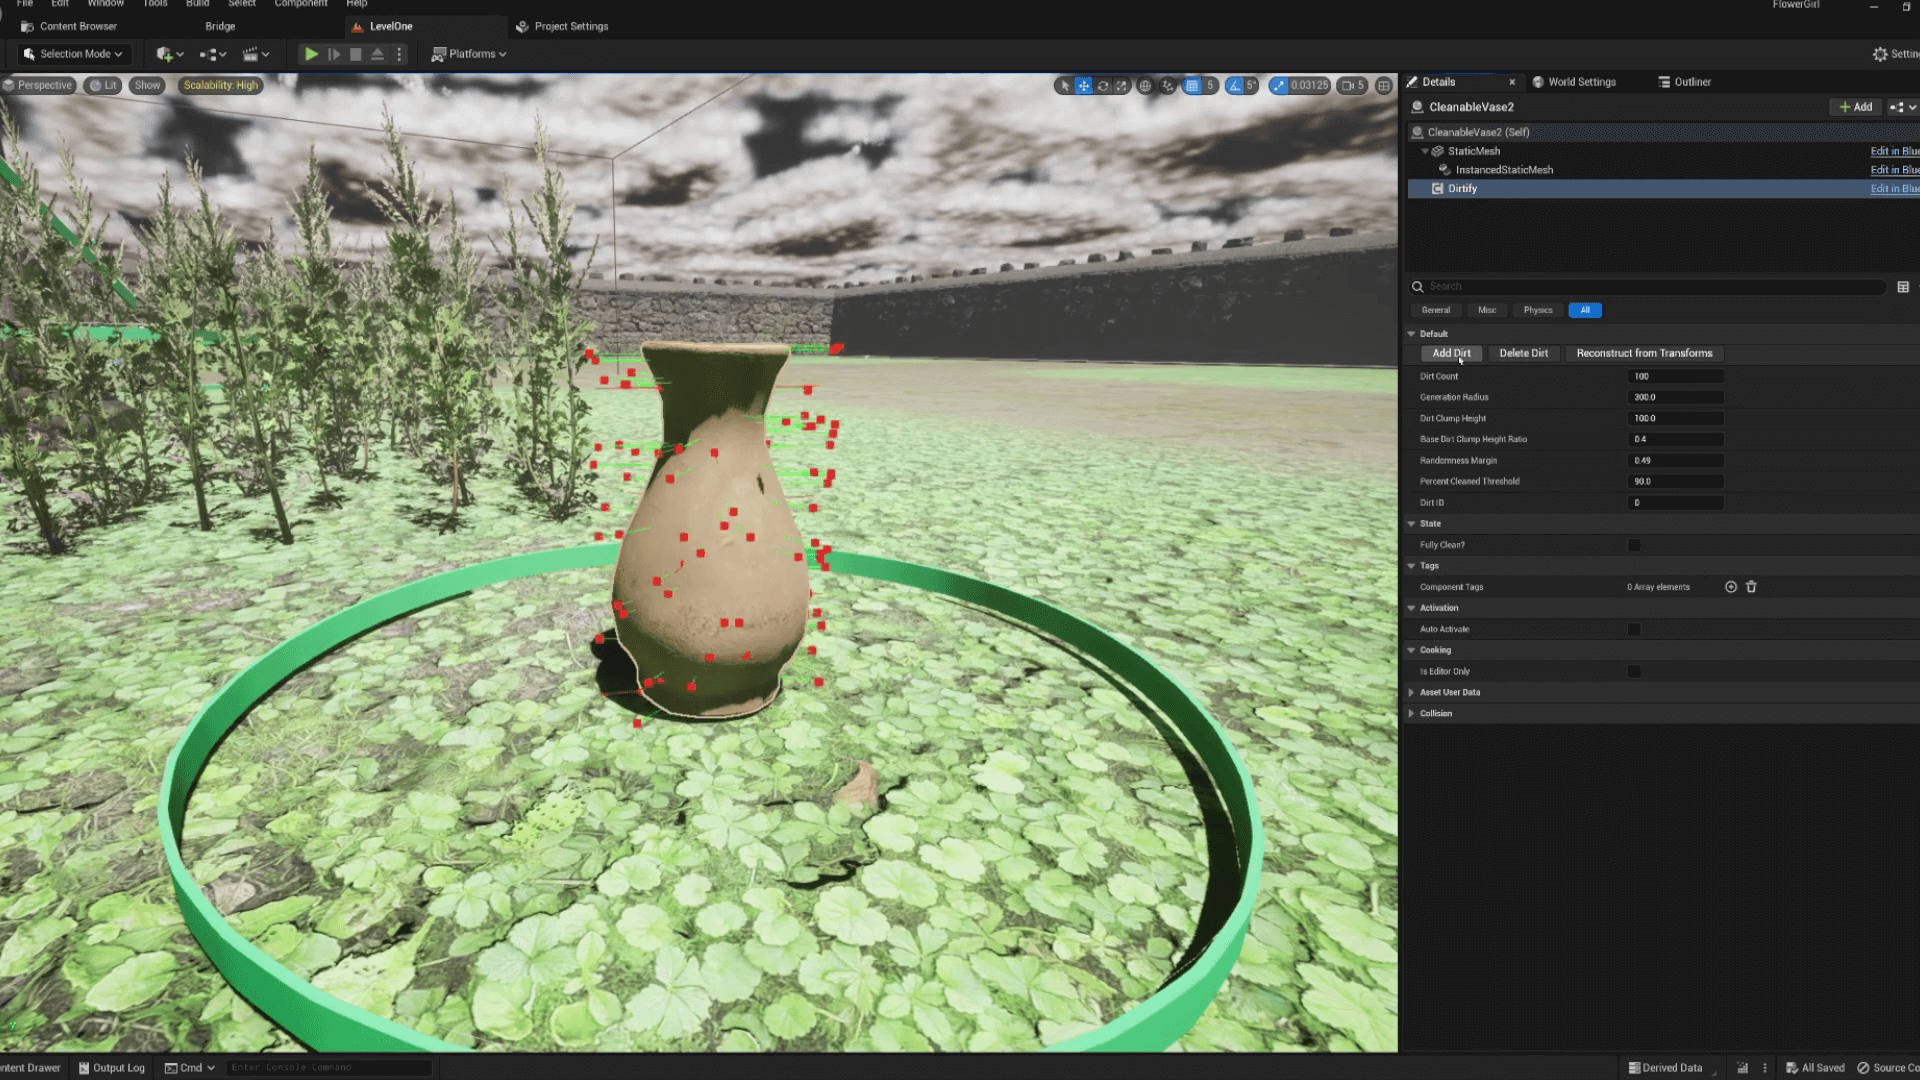Image resolution: width=1920 pixels, height=1080 pixels.
Task: Enable the Fully Clean? checkbox
Action: [x=1634, y=545]
